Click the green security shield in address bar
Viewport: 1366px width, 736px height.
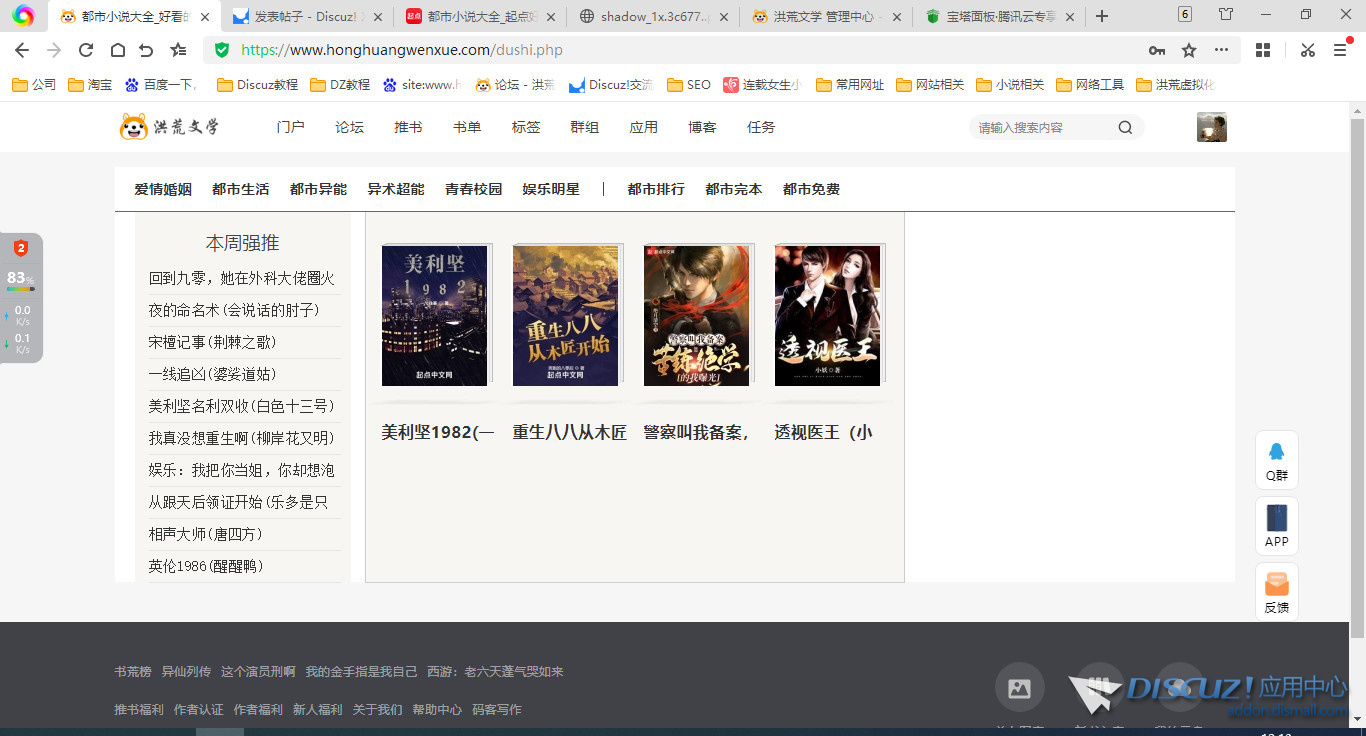point(221,49)
